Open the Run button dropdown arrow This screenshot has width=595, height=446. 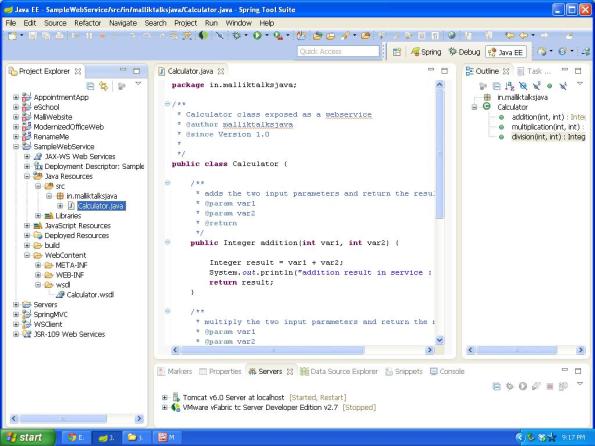pos(267,36)
